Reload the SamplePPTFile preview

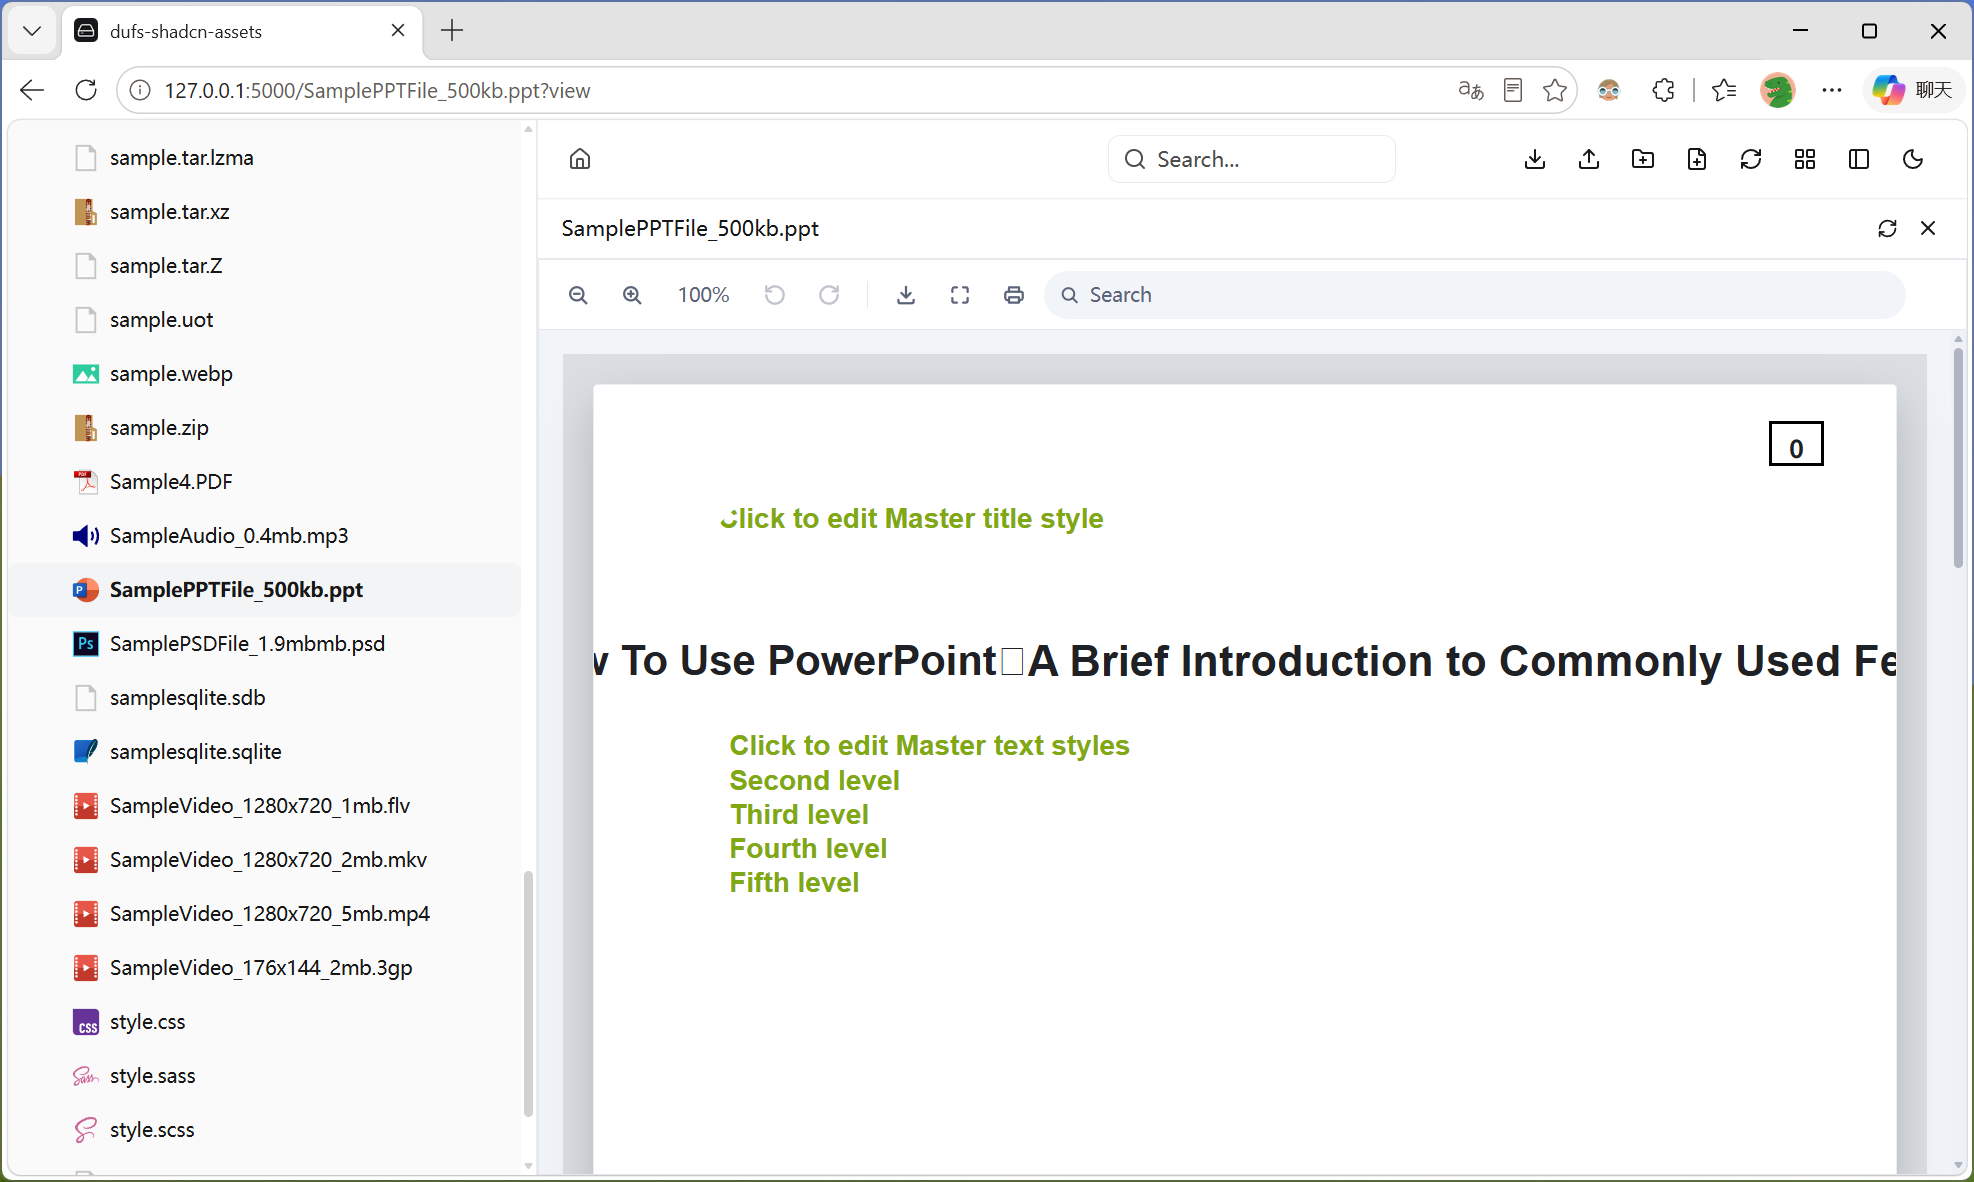[x=1887, y=228]
